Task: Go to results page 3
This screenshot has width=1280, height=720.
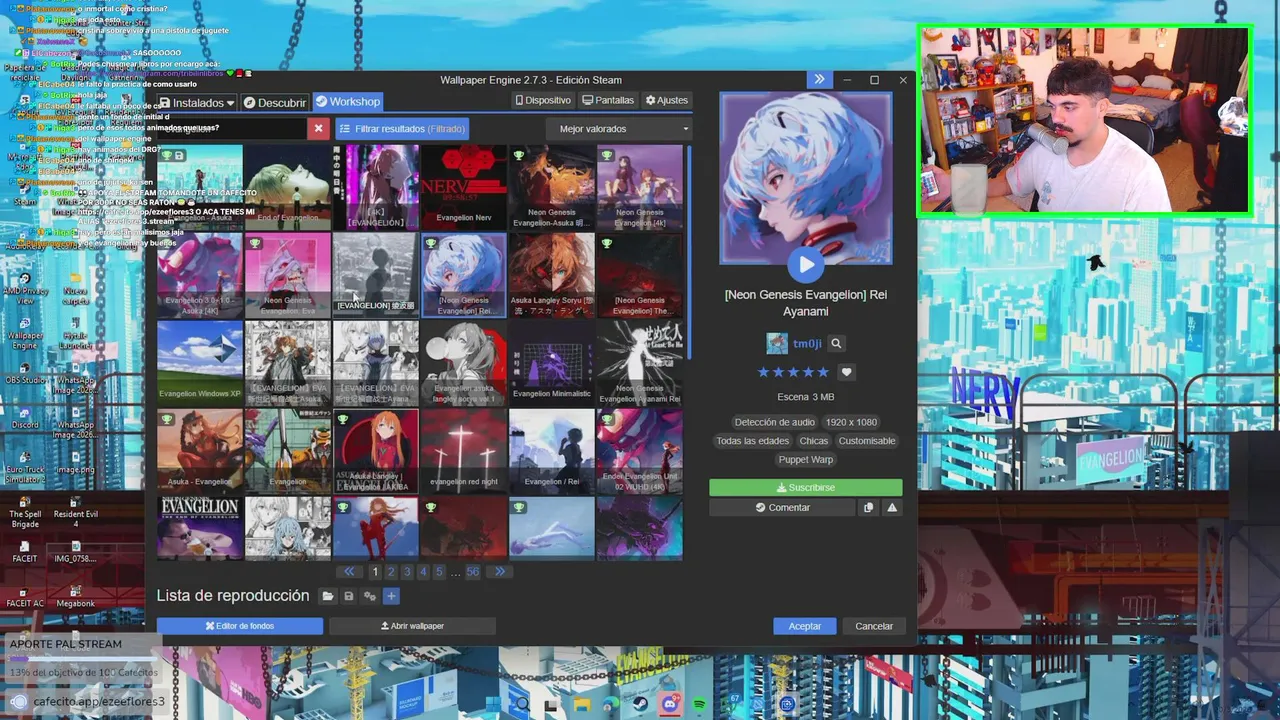Action: pyautogui.click(x=407, y=572)
